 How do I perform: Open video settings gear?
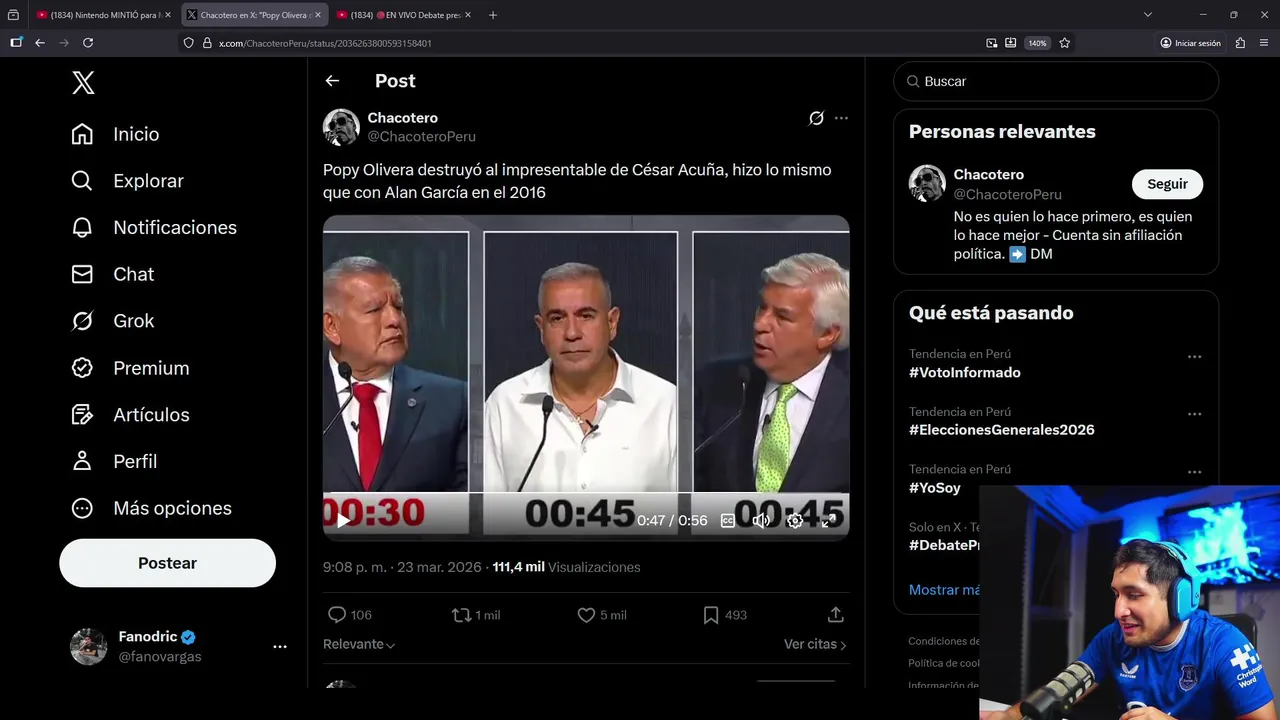795,520
